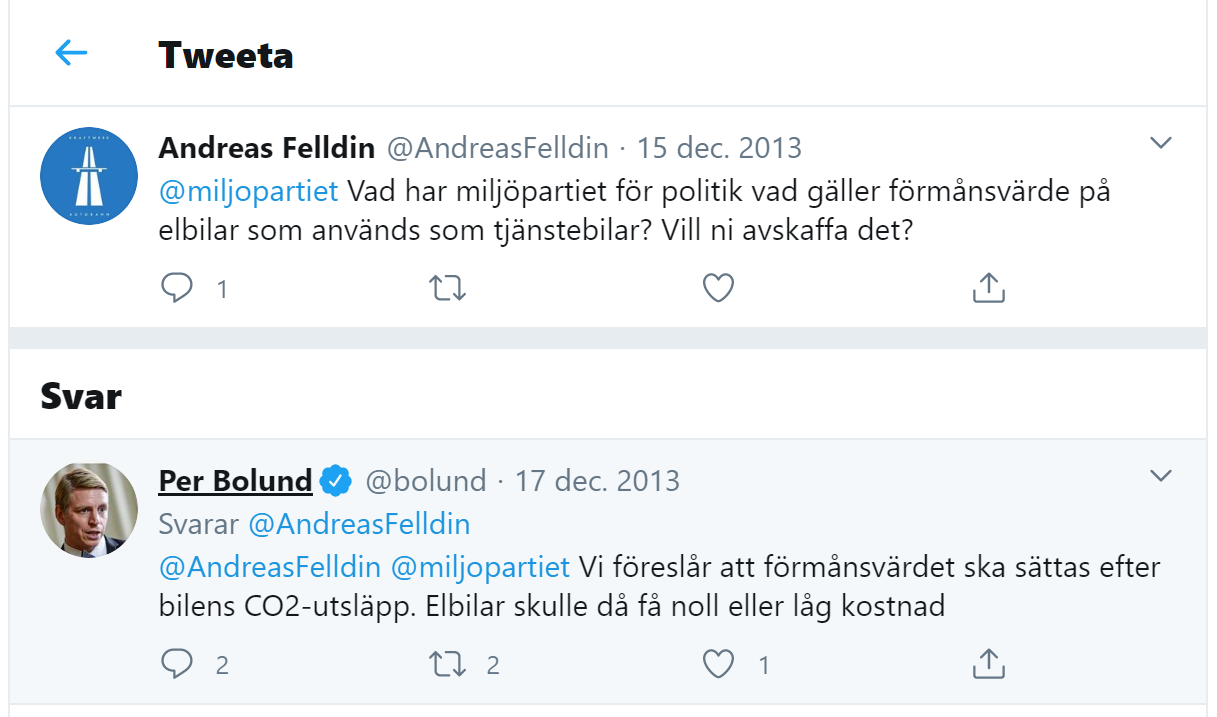Retweet Per Bolund's reply
This screenshot has width=1217, height=717.
pyautogui.click(x=446, y=664)
